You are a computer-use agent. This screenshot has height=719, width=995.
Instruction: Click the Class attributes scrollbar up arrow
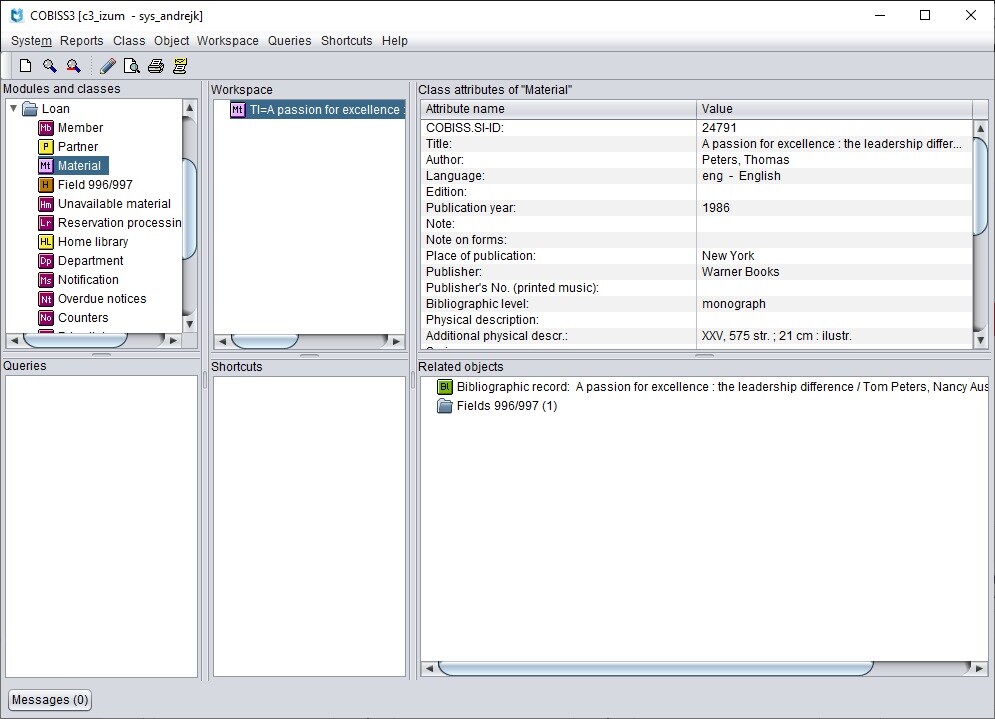point(980,128)
